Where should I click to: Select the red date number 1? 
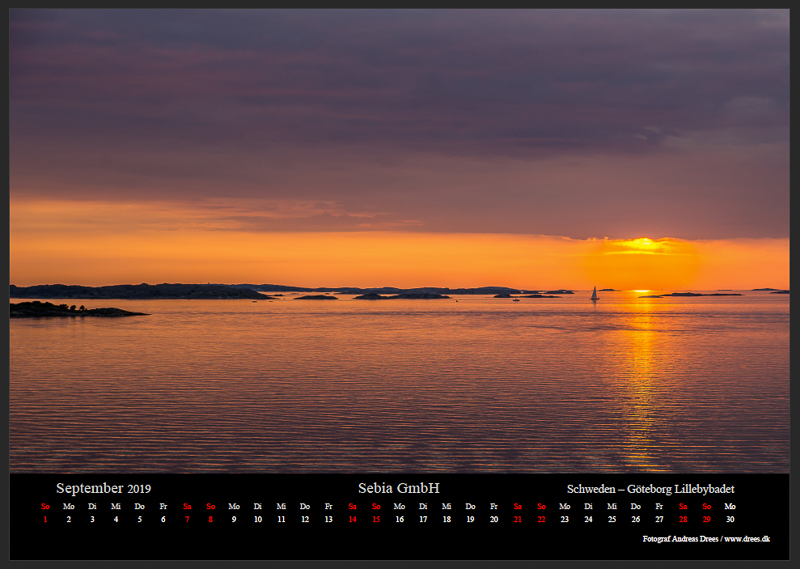click(x=45, y=519)
